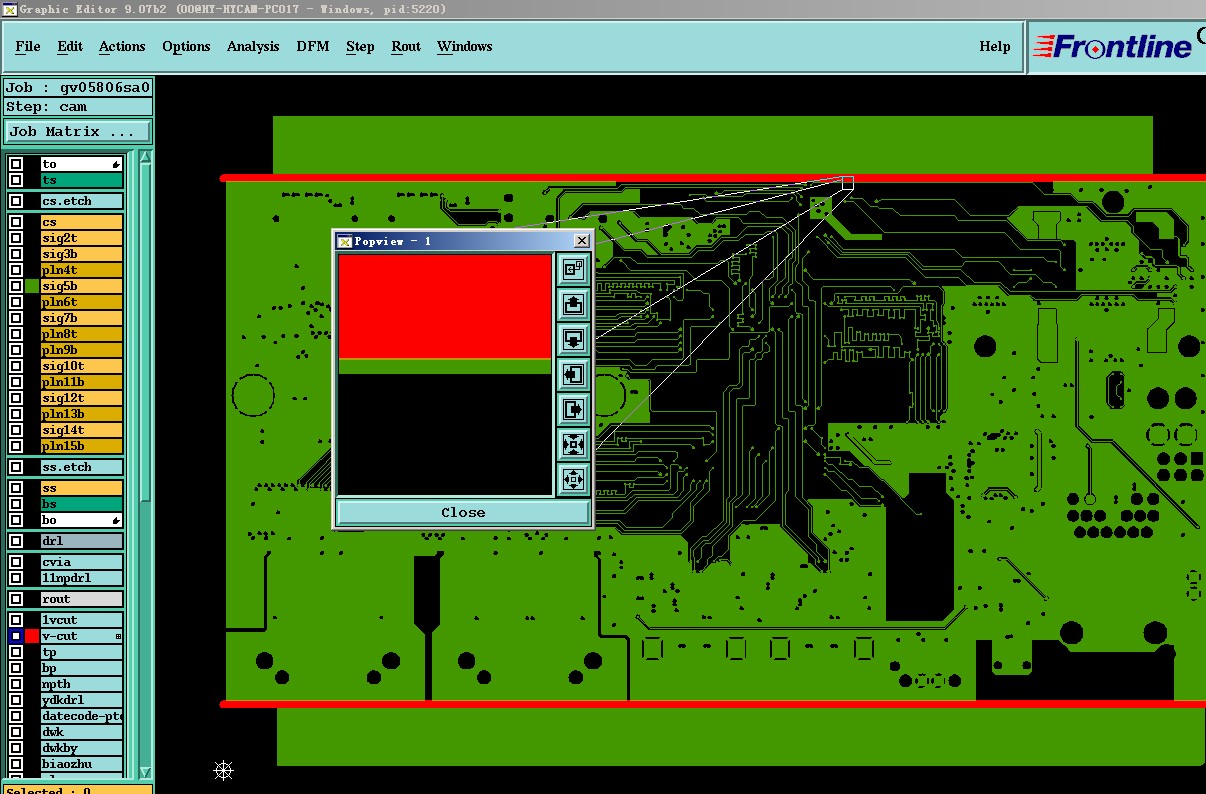Viewport: 1206px width, 794px height.
Task: Toggle the 'to' layer checkbox
Action: [16, 164]
